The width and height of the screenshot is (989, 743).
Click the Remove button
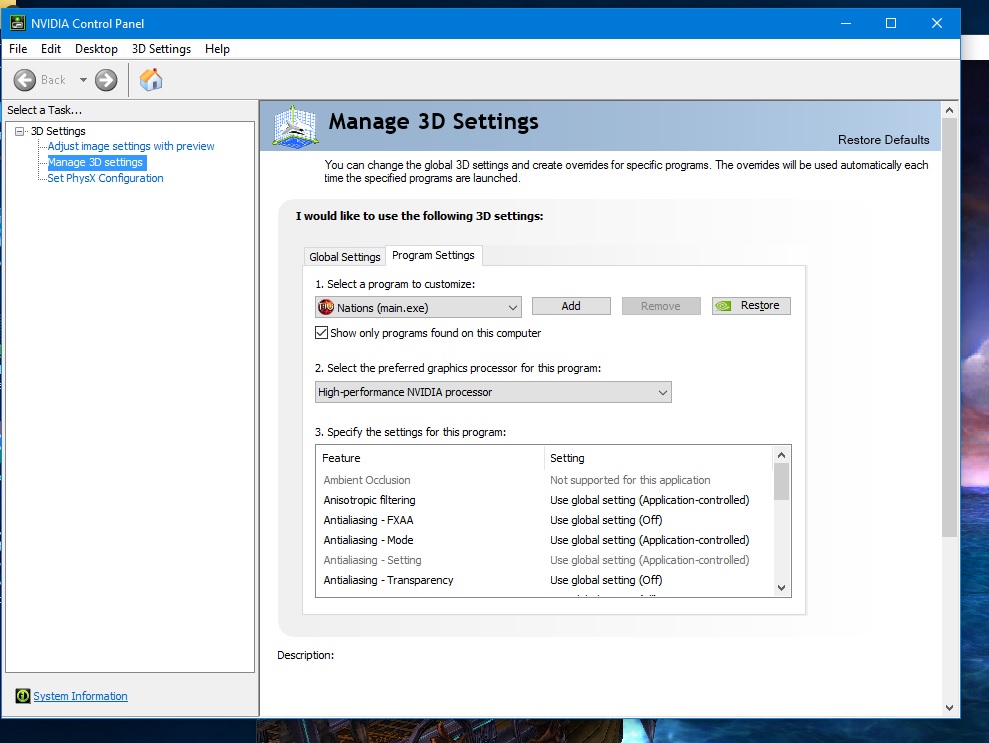pyautogui.click(x=661, y=306)
